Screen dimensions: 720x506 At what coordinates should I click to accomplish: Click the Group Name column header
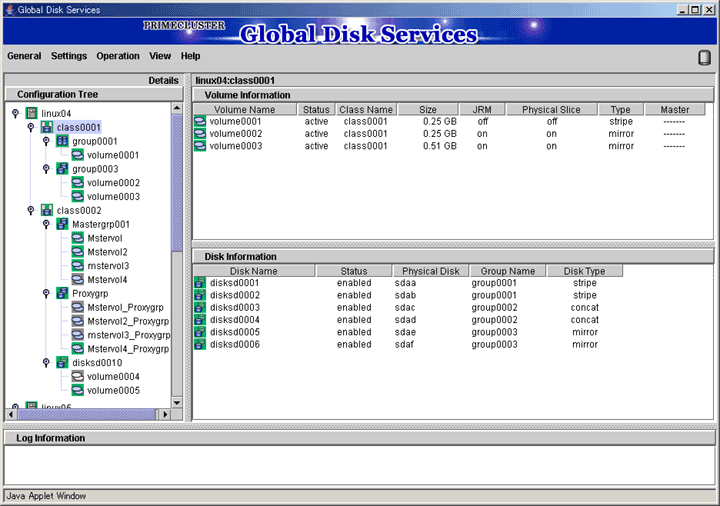507,271
